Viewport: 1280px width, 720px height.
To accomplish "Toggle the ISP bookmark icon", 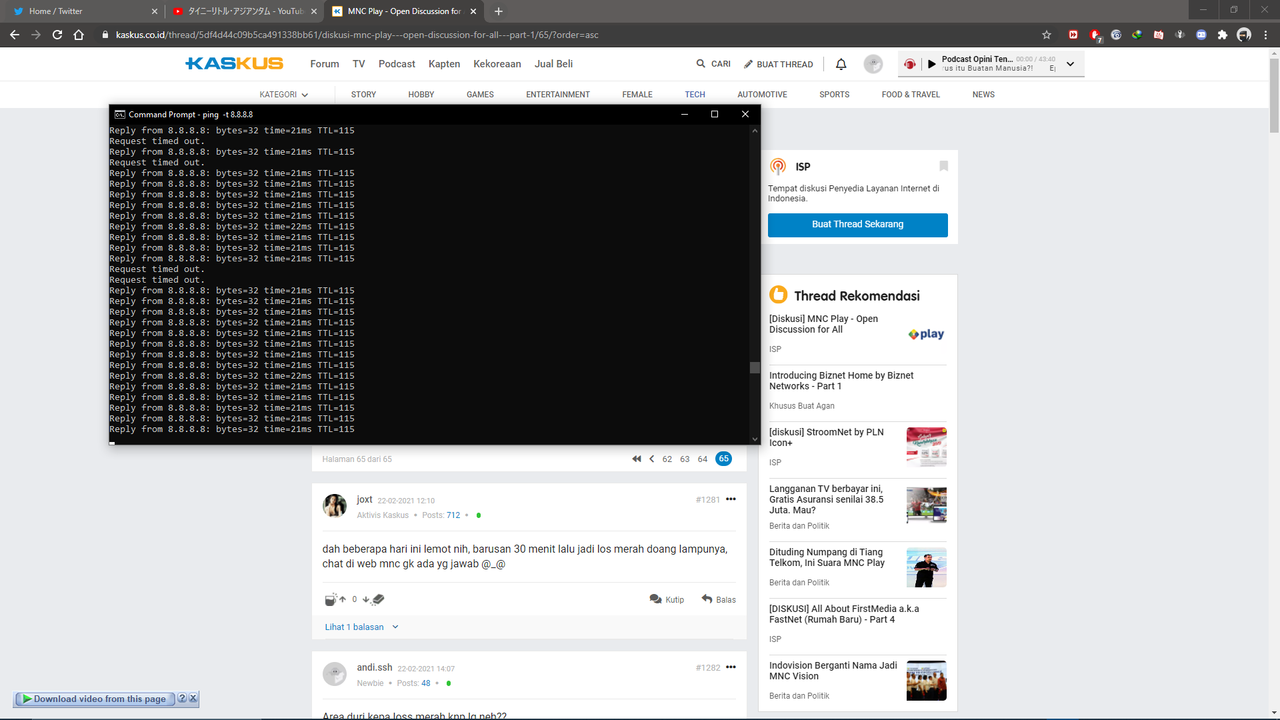I will (943, 166).
